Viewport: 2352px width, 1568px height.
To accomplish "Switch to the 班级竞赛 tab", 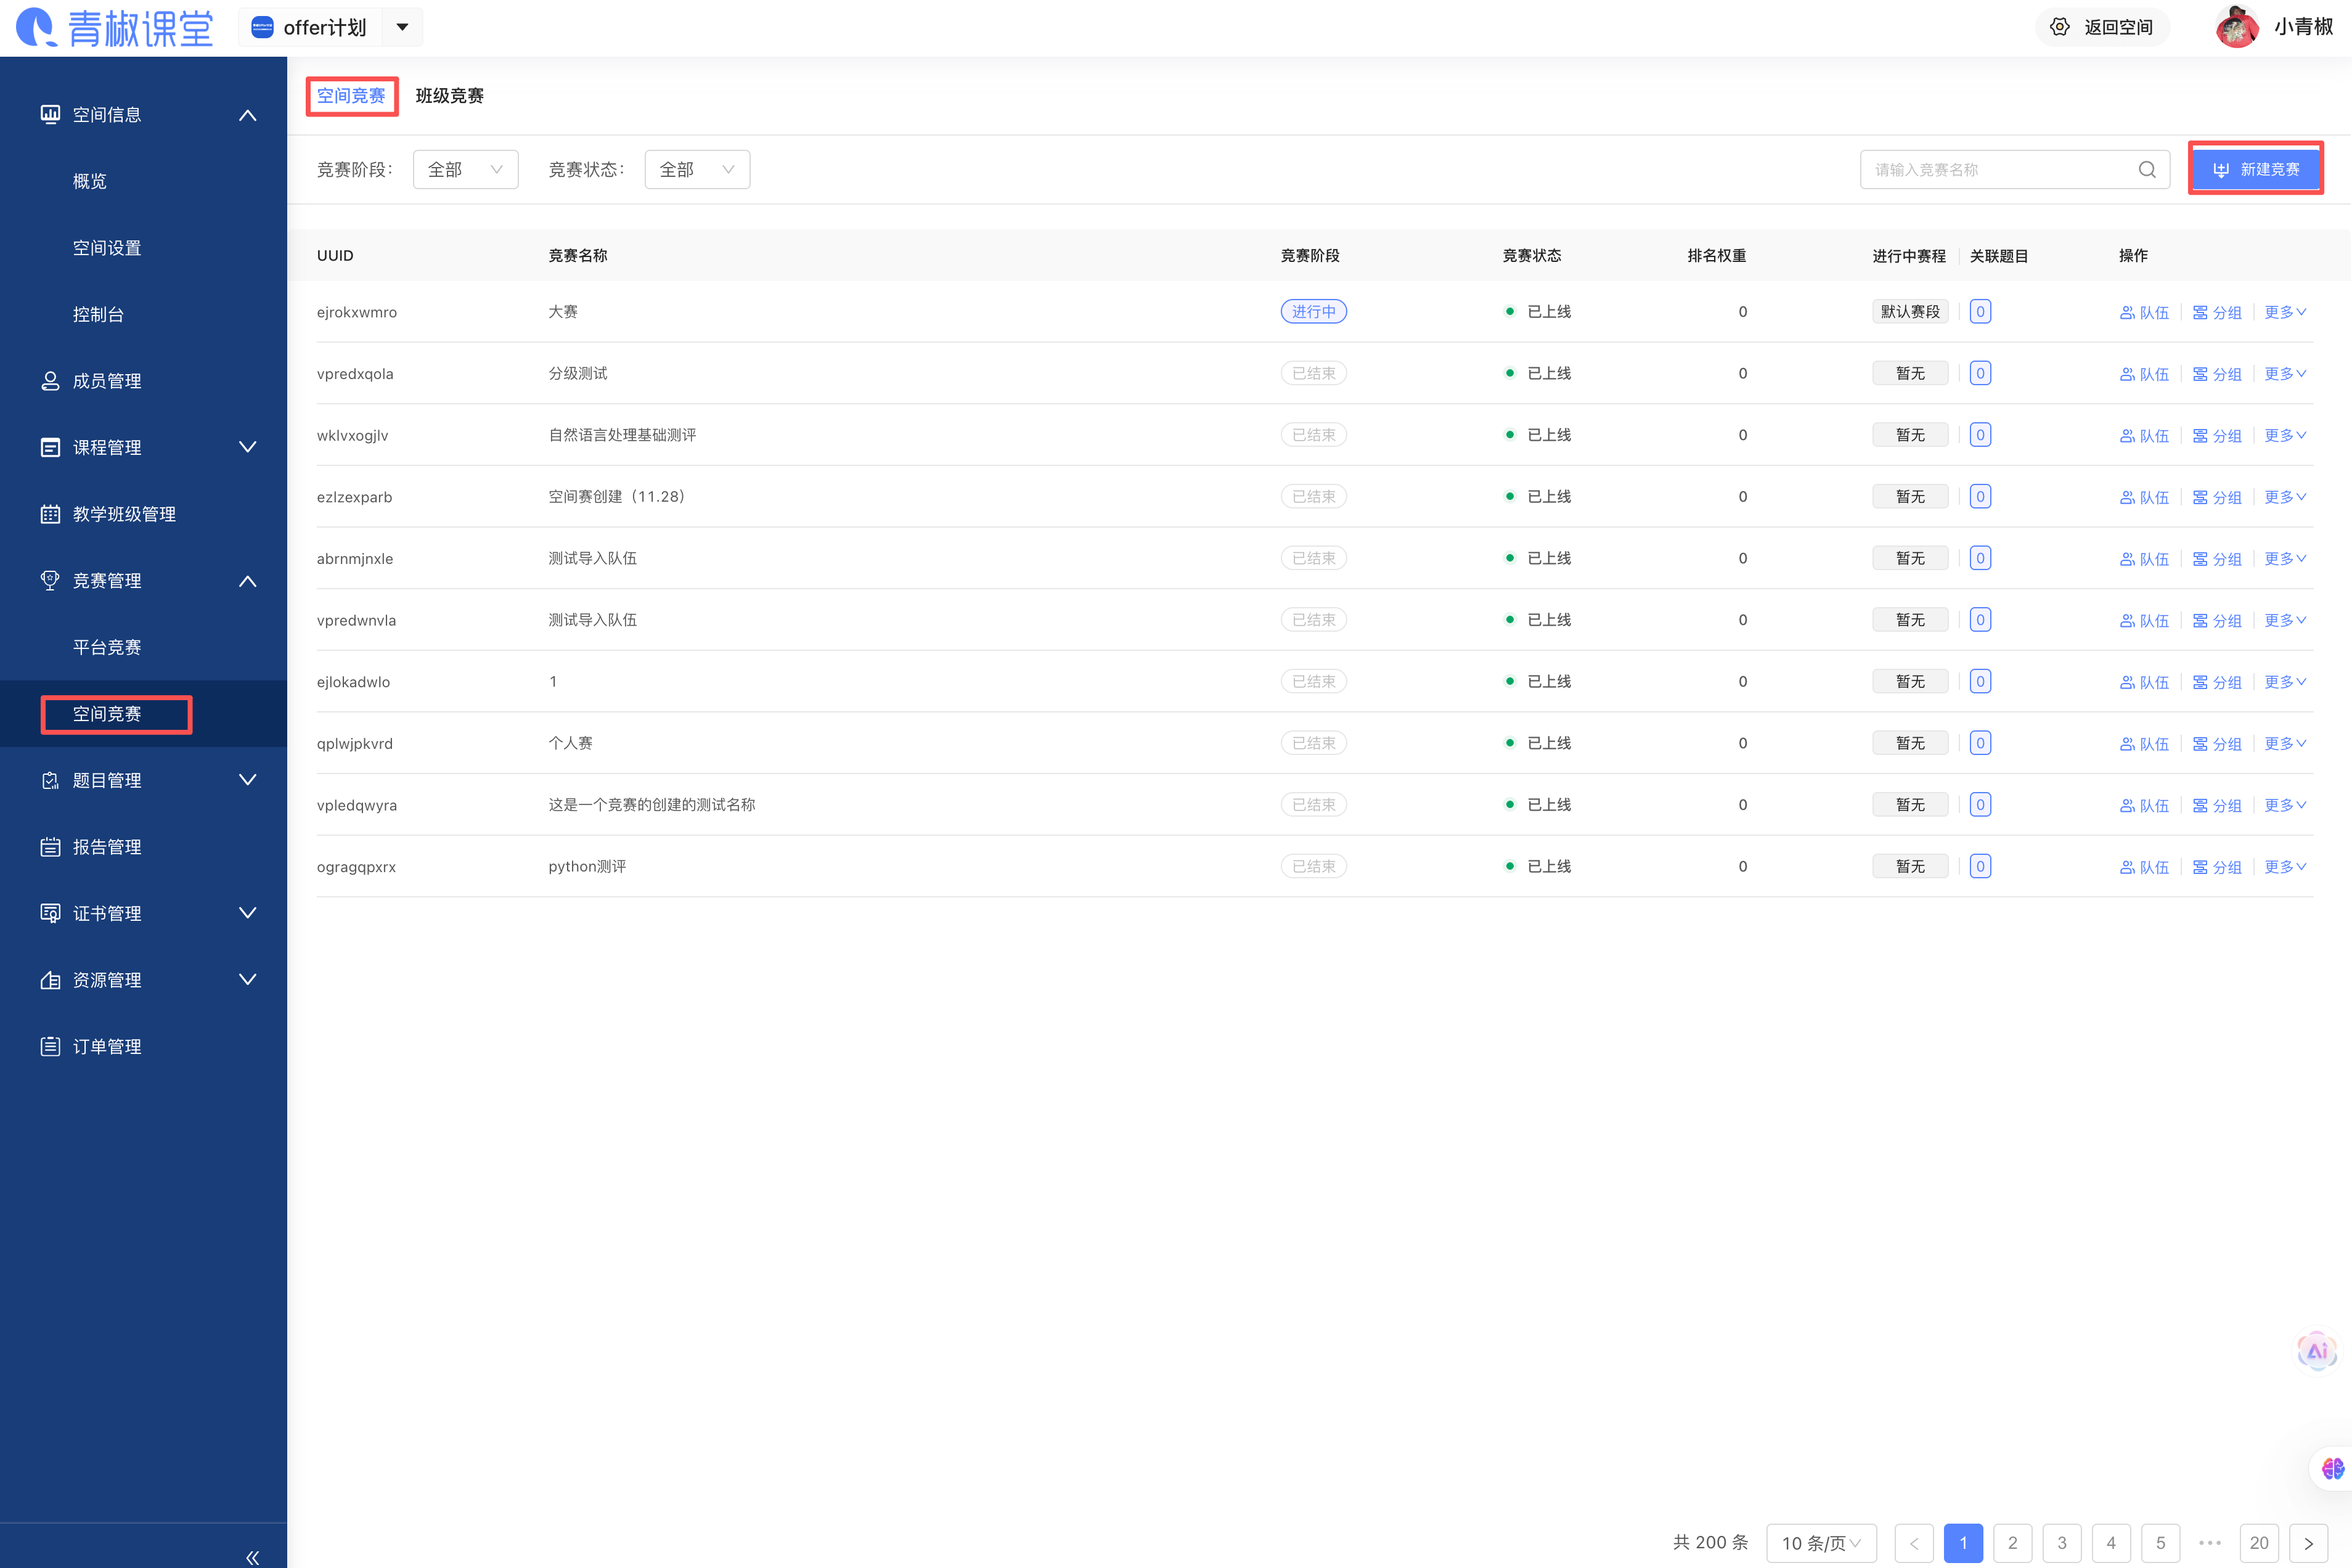I will point(449,96).
